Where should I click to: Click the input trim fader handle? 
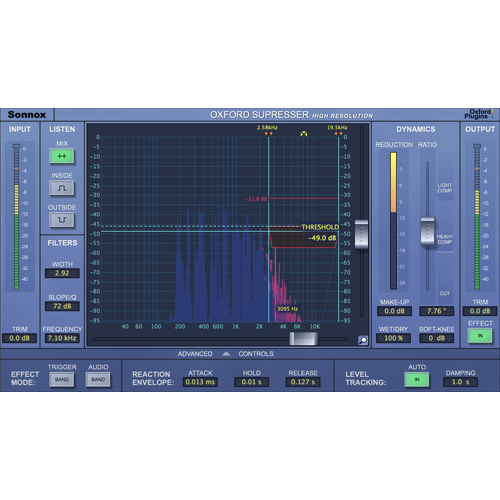coord(16,146)
